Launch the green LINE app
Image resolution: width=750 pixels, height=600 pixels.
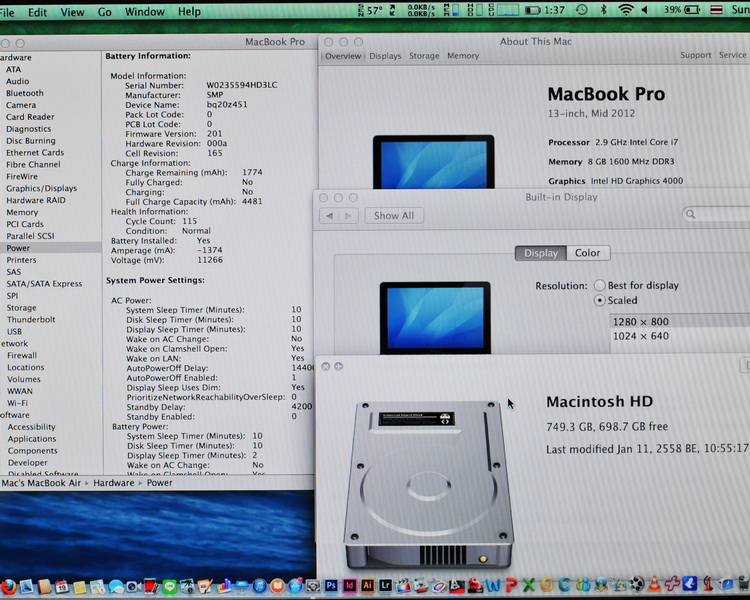[169, 587]
